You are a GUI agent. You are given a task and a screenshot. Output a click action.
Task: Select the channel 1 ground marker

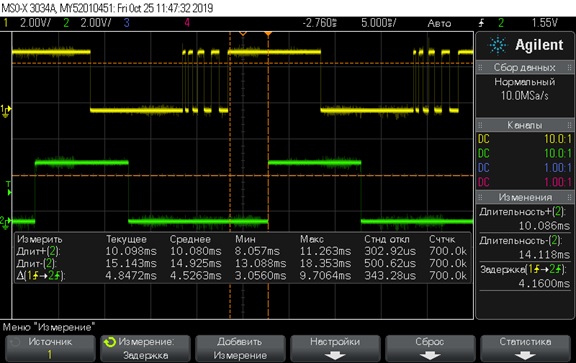pyautogui.click(x=6, y=111)
